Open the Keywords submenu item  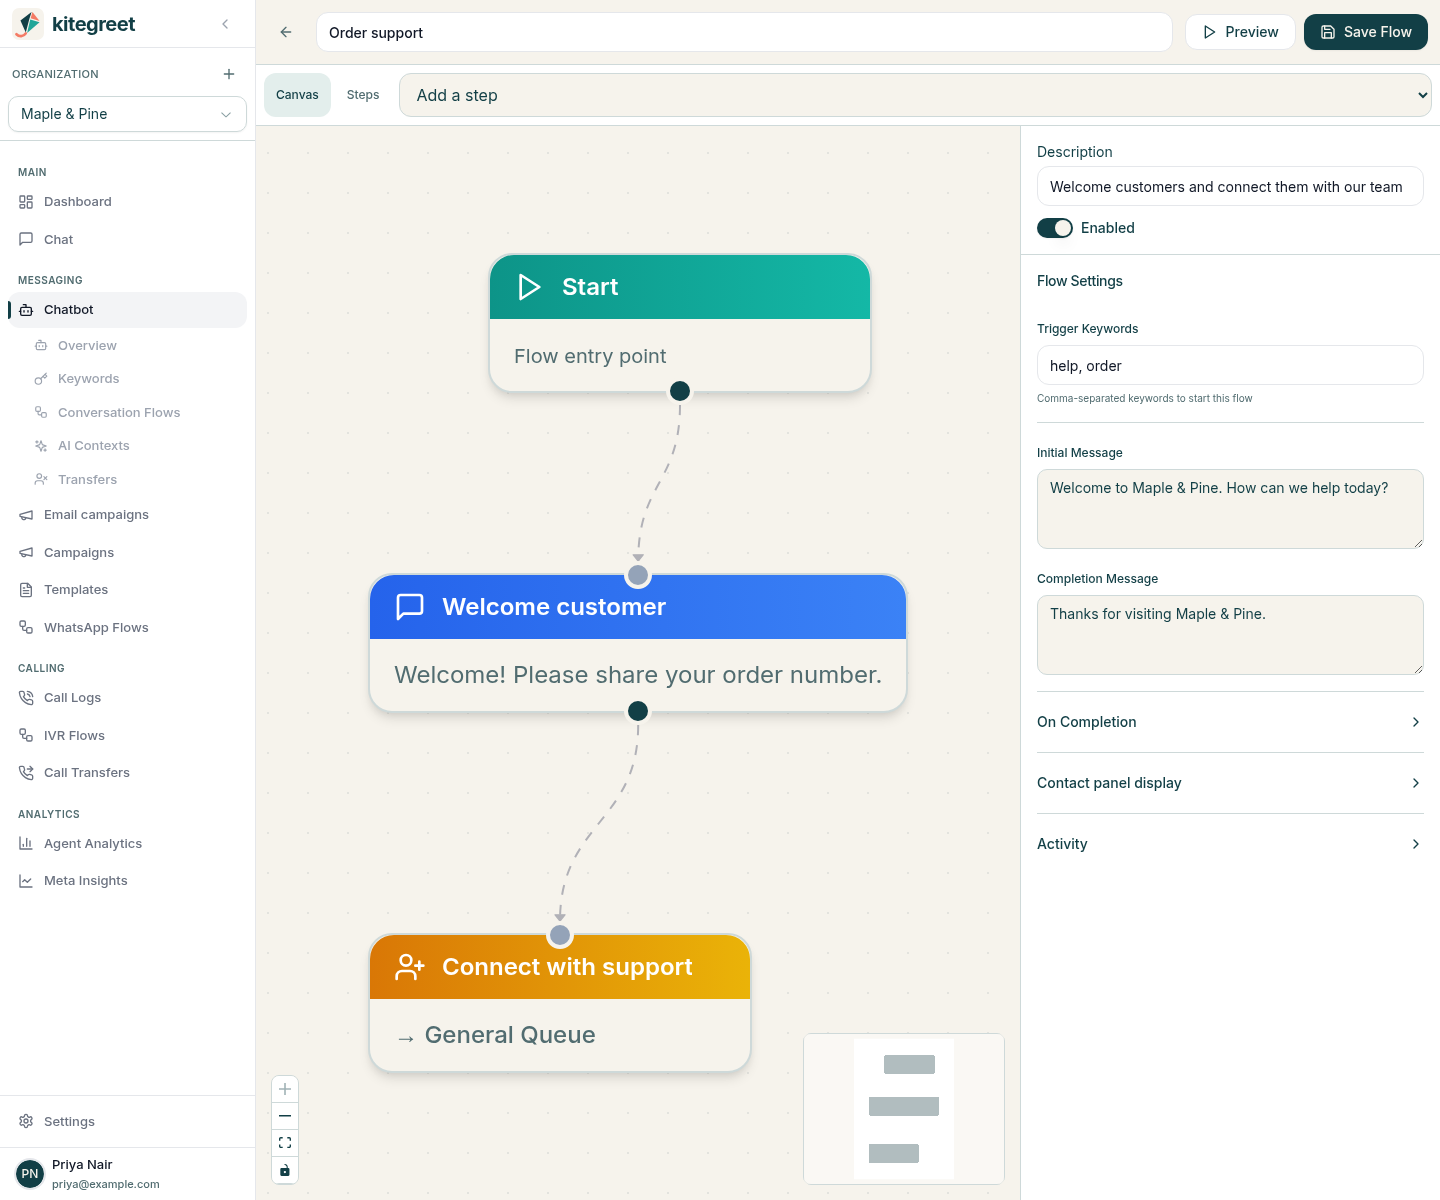135,379
